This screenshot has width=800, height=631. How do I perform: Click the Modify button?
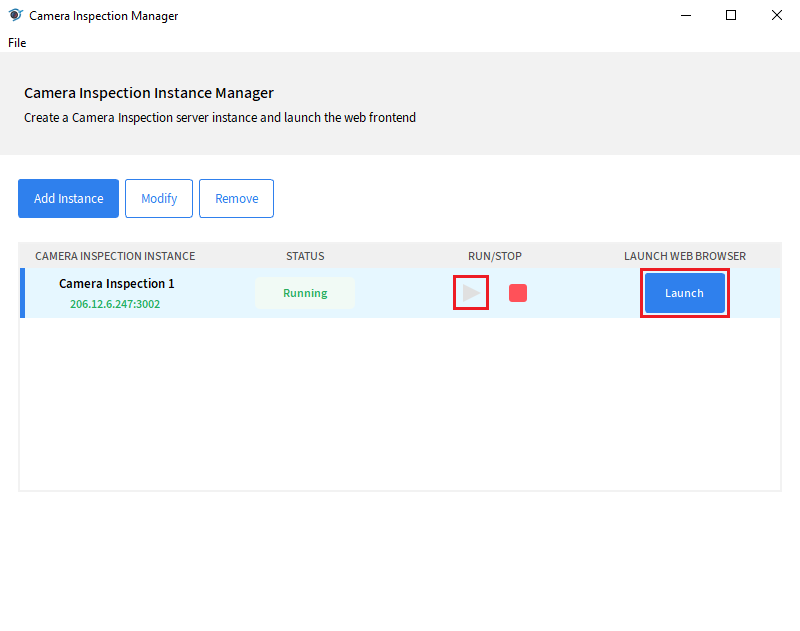[x=159, y=198]
